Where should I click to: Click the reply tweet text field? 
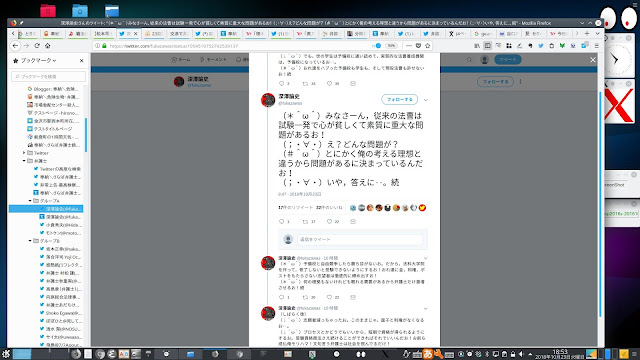tap(360, 239)
